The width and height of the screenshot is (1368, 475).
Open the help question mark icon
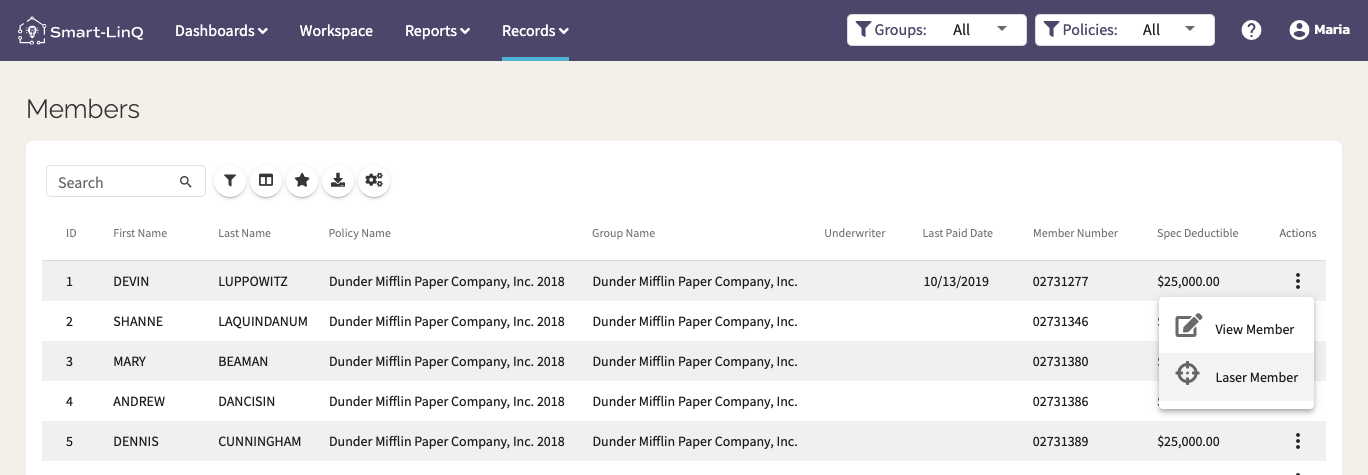point(1251,30)
